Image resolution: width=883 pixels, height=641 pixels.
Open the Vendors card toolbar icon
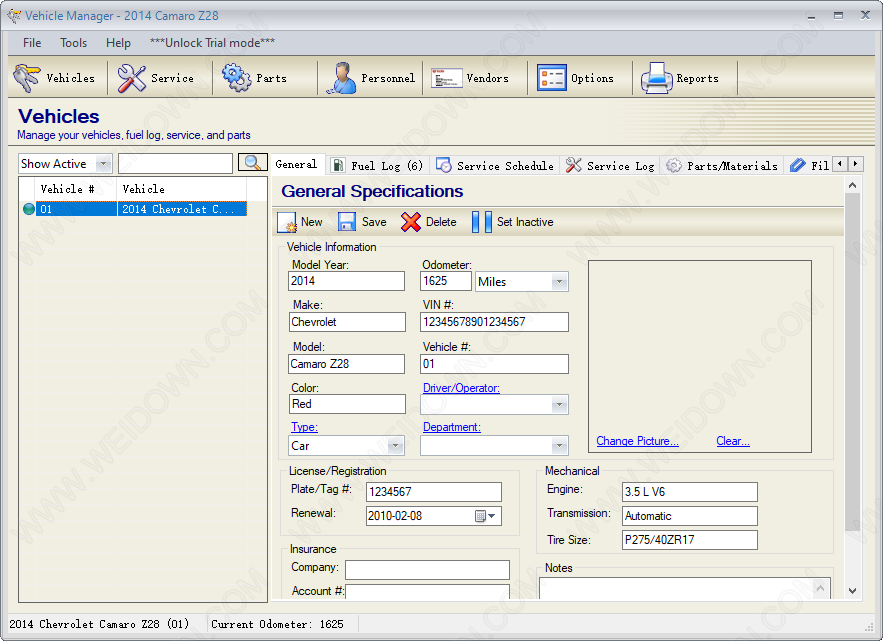pos(447,78)
